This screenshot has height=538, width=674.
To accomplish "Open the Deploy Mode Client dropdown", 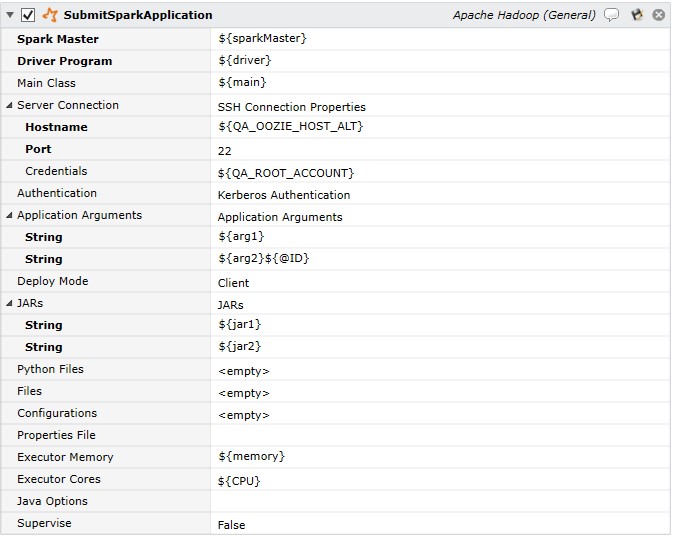I will click(440, 281).
